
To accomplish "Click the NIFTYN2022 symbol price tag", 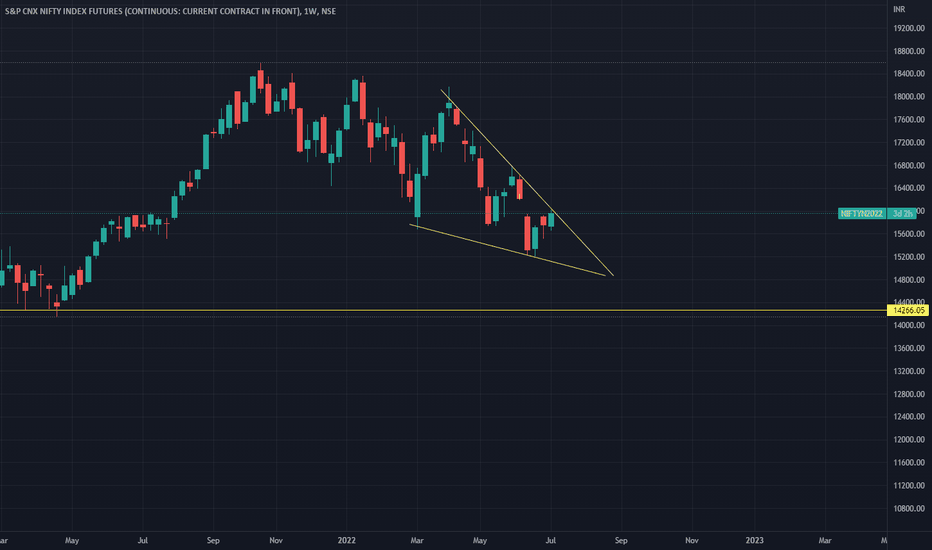I will click(862, 213).
